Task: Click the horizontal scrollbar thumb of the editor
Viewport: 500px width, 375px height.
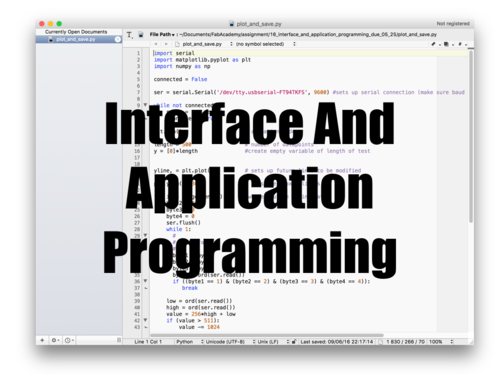Action: tap(267, 335)
